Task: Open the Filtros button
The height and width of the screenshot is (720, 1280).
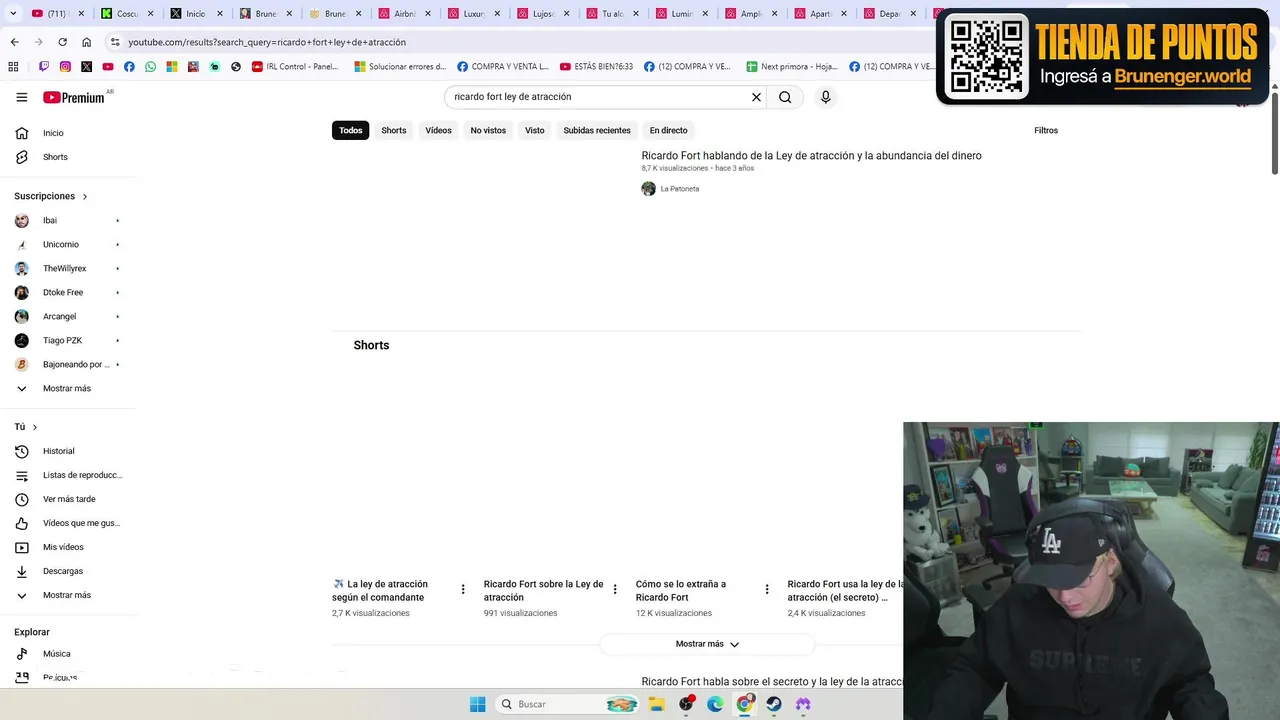Action: click(x=1046, y=130)
